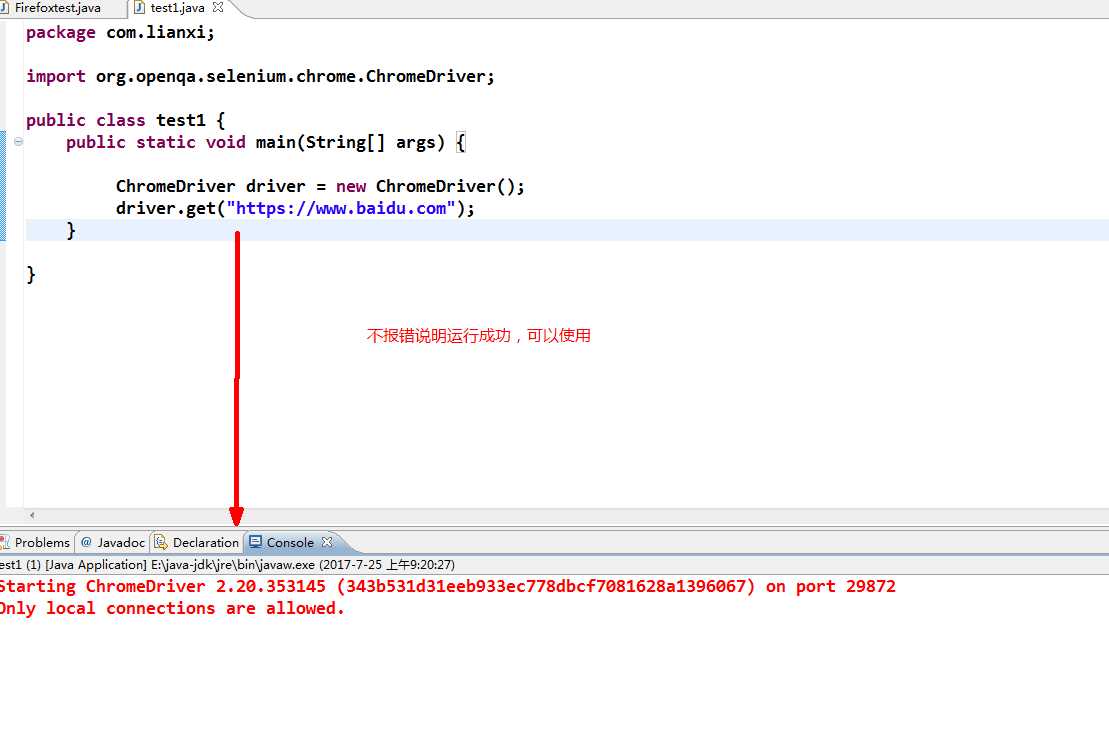Click the 'public class test1' declaration
1109x735 pixels.
click(x=125, y=120)
